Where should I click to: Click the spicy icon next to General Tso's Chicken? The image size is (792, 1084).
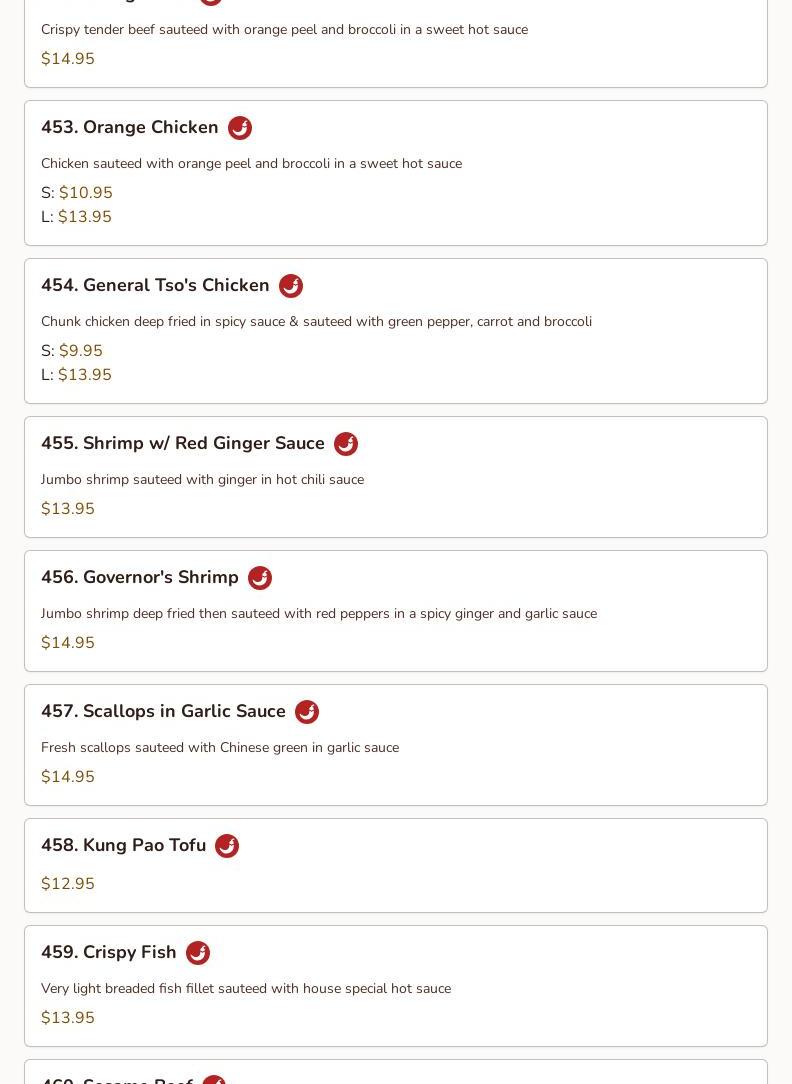click(x=291, y=286)
